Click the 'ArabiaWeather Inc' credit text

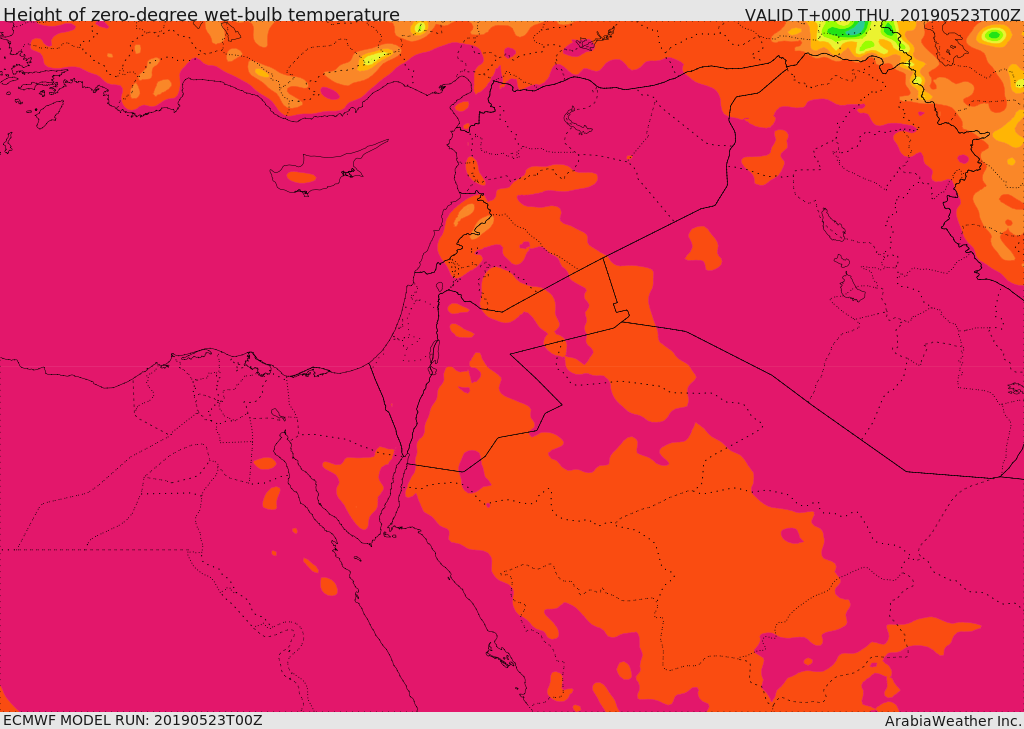(x=953, y=721)
